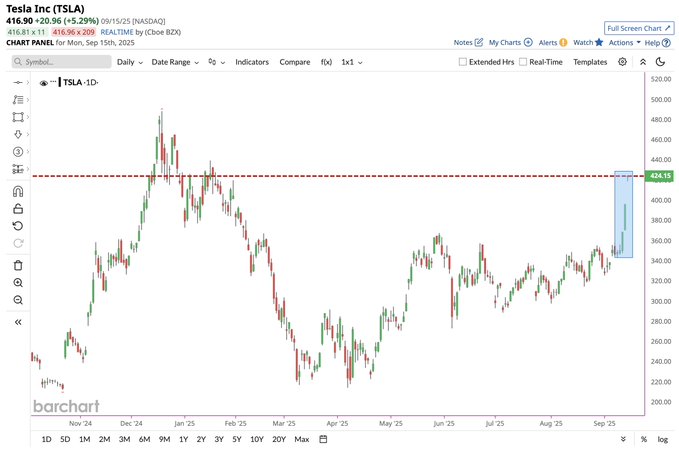Open the Full Screen Chart button

[x=639, y=28]
